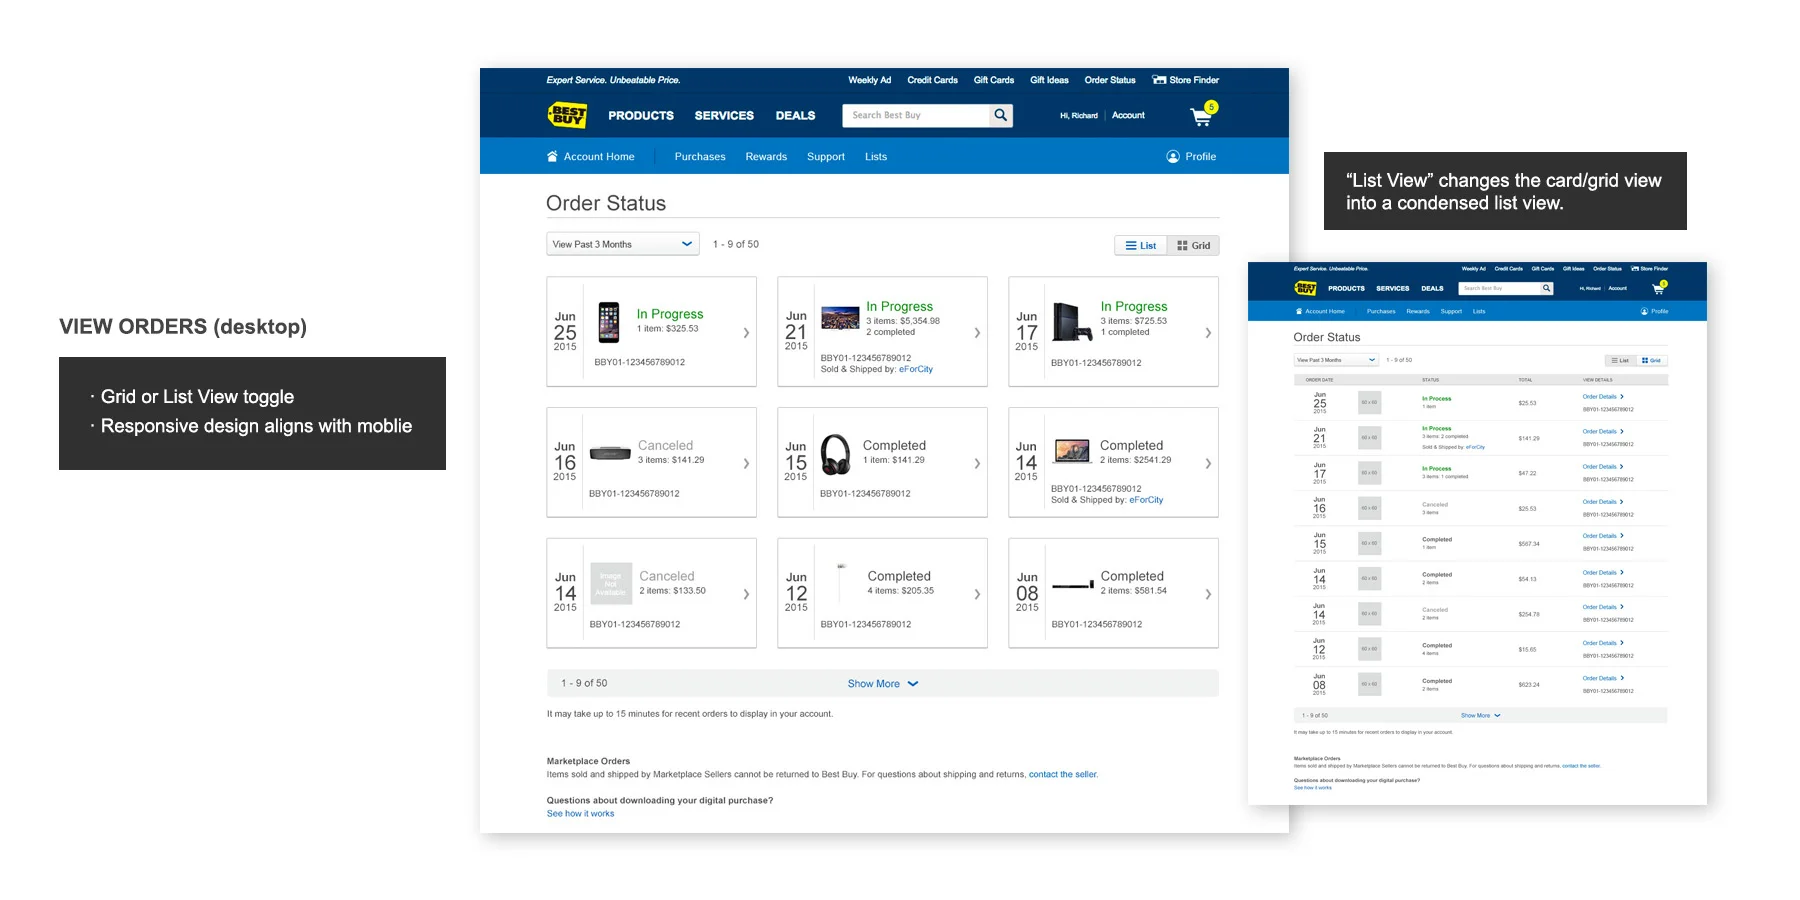
Task: Click the search magnifier icon in large mockup
Action: coord(1001,115)
